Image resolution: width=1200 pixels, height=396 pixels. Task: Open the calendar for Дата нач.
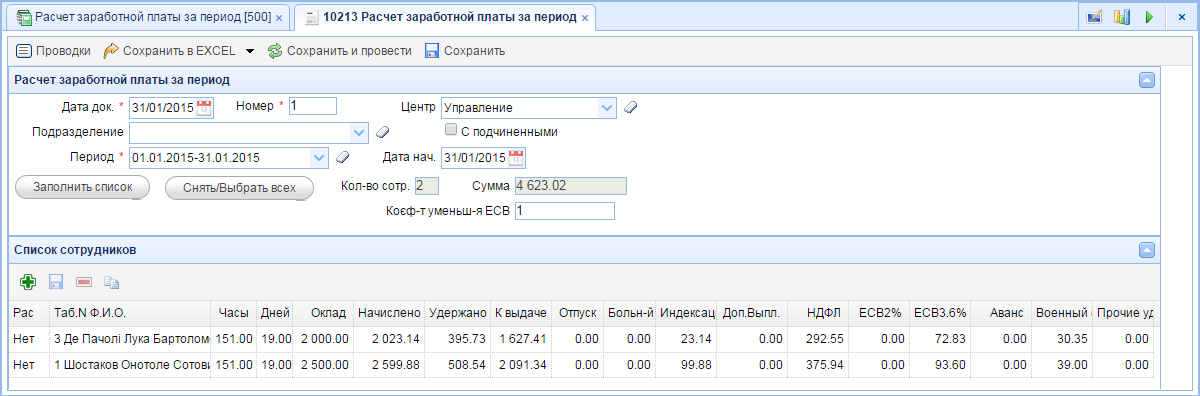517,157
